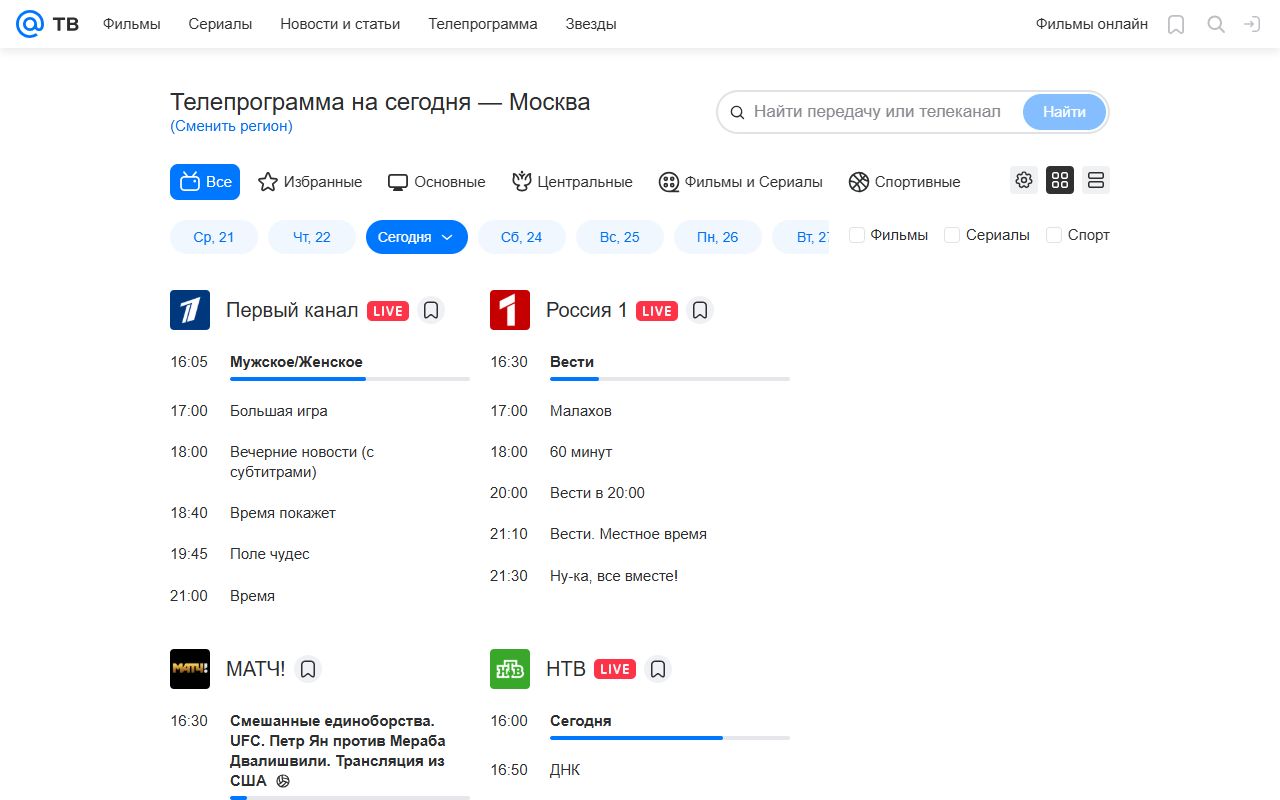Enable the Сериалы filter checkbox

(x=952, y=235)
